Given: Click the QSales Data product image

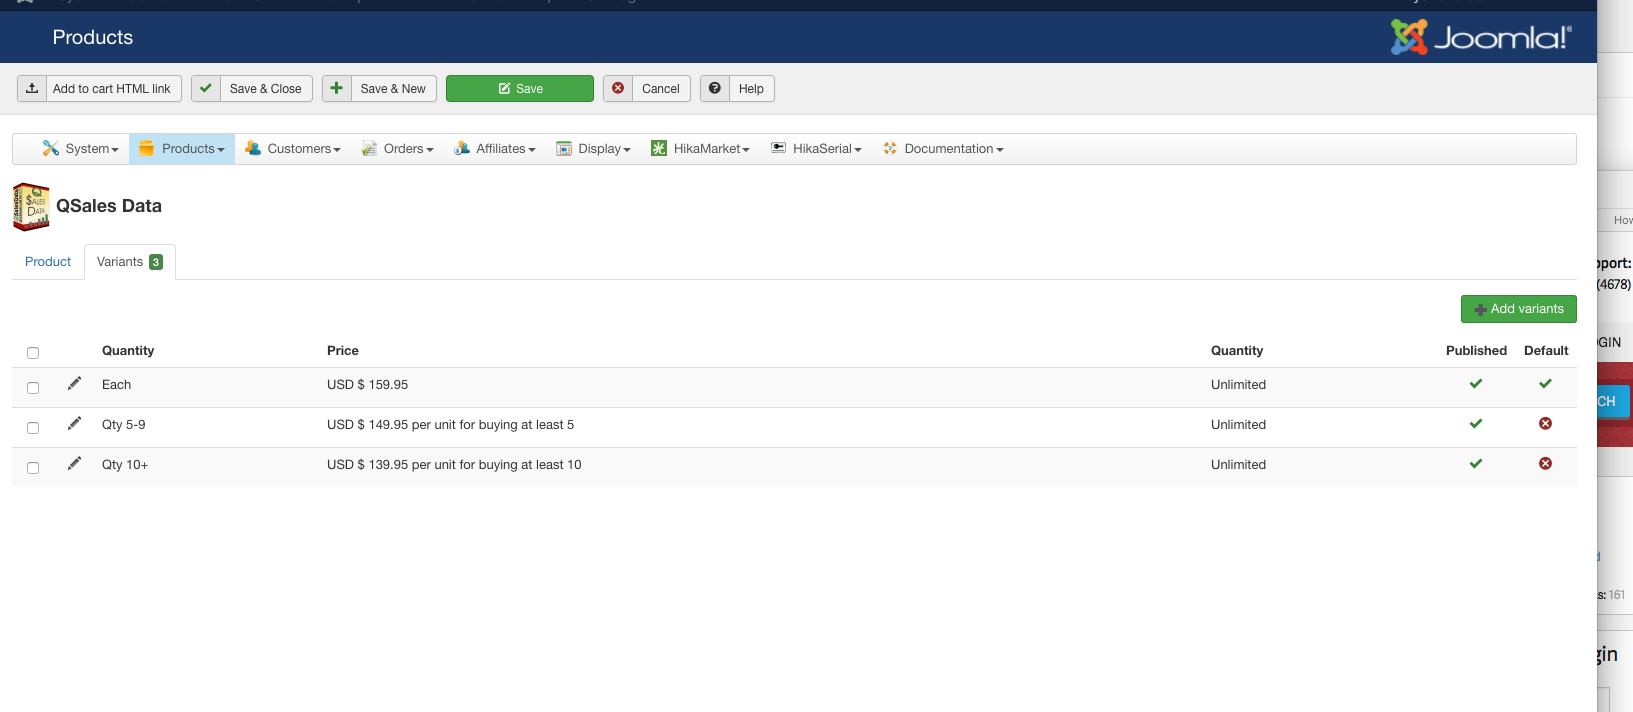Looking at the screenshot, I should click(x=31, y=207).
